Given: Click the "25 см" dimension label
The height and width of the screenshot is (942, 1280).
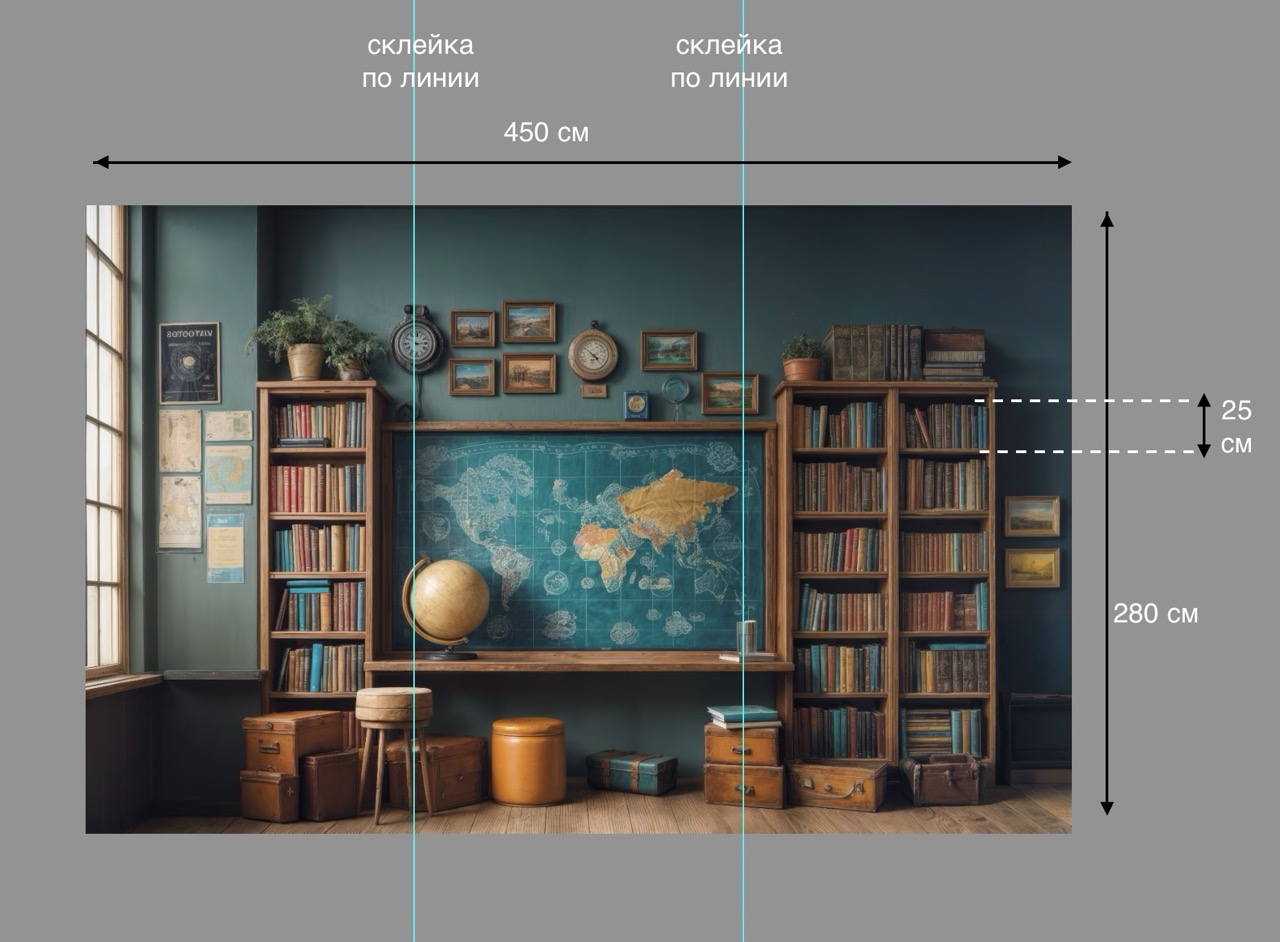Looking at the screenshot, I should pos(1236,426).
